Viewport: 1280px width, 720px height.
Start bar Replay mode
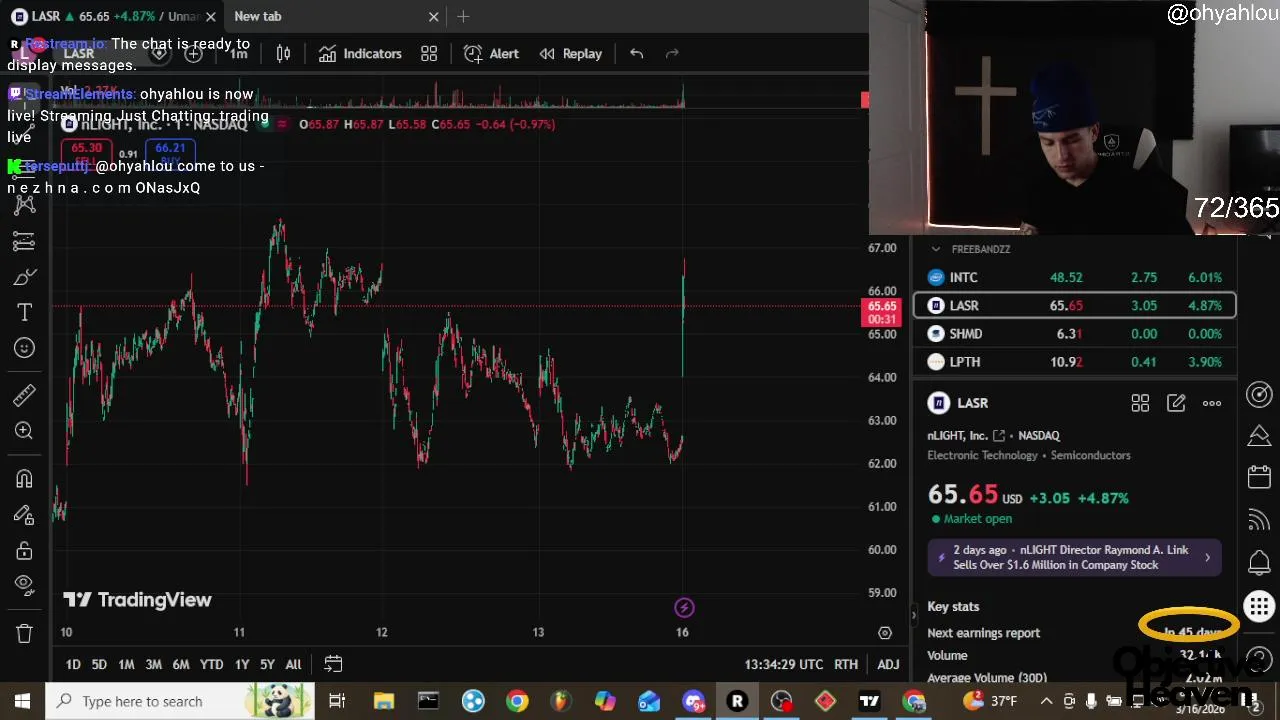pyautogui.click(x=571, y=54)
